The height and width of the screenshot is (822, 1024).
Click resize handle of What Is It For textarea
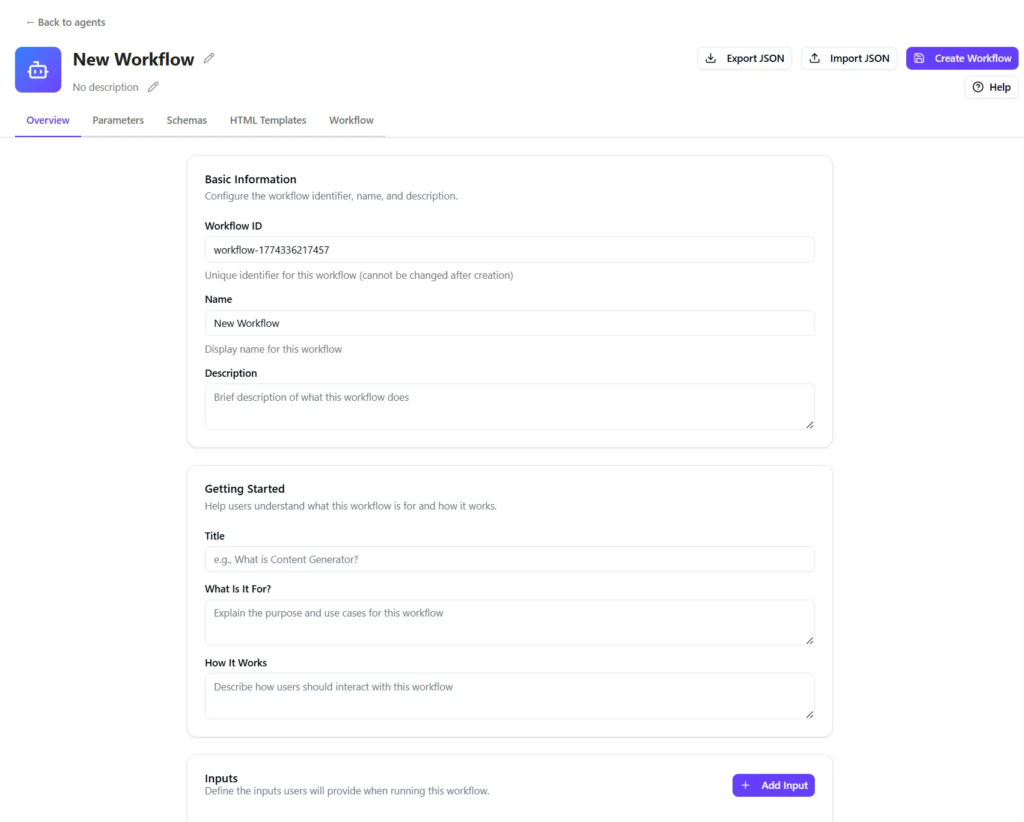[809, 640]
